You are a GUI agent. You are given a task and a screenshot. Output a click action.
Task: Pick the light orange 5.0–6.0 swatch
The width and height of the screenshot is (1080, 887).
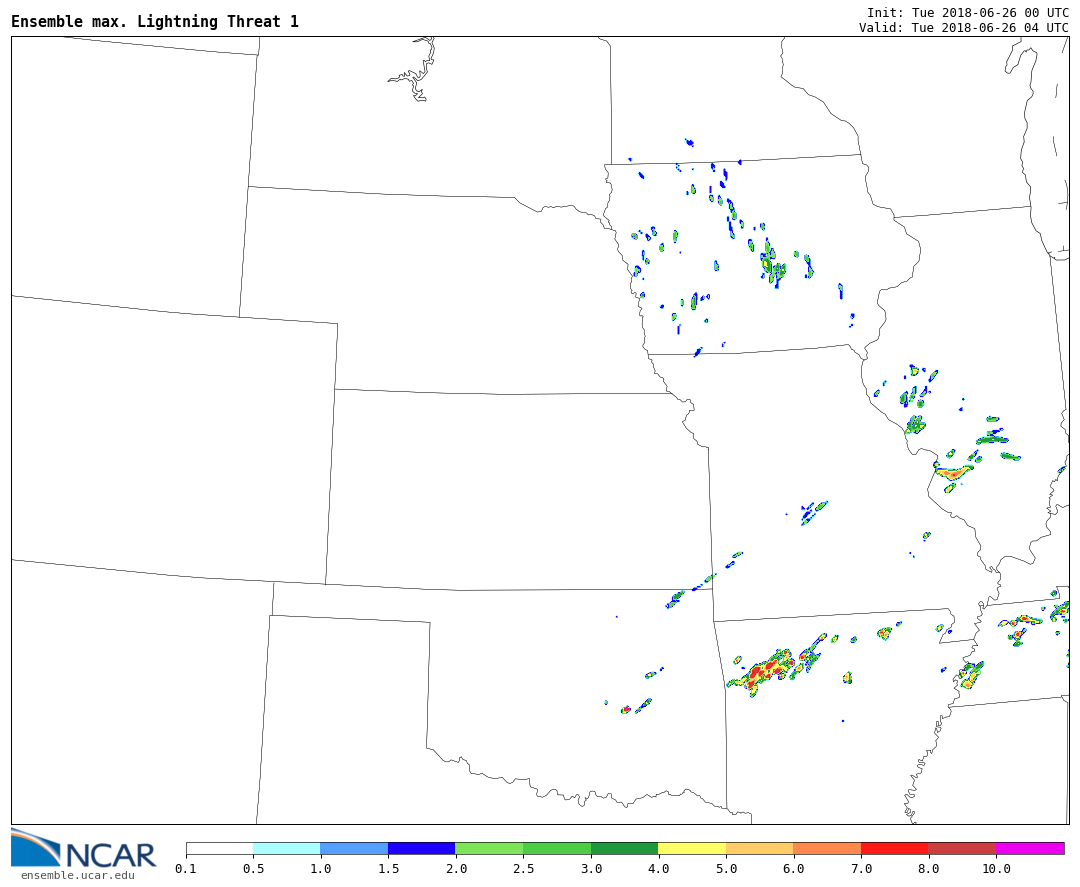pos(759,848)
